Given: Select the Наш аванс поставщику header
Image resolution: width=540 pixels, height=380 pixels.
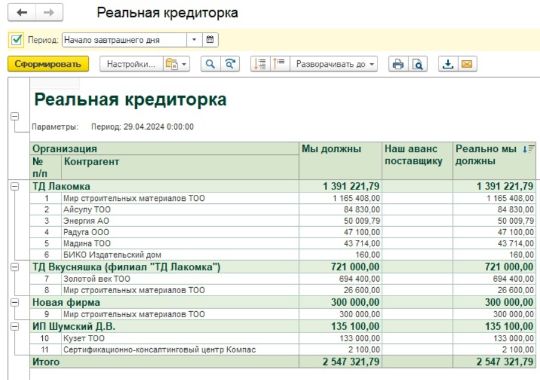Looking at the screenshot, I should point(417,161).
